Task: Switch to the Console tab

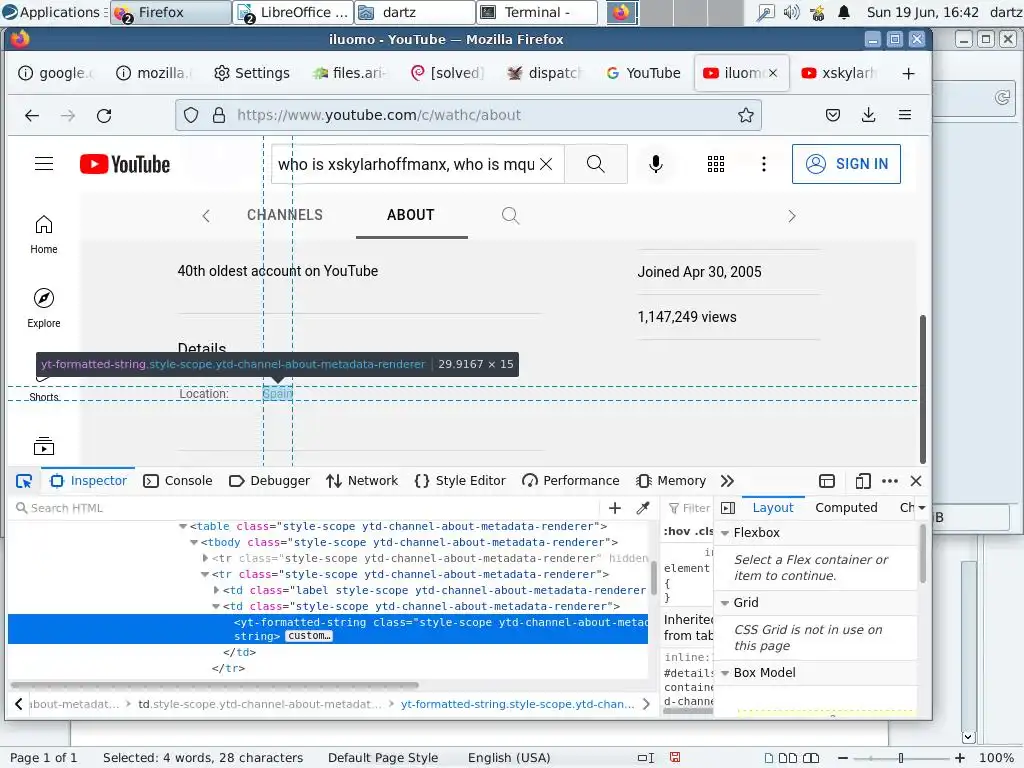Action: (178, 481)
